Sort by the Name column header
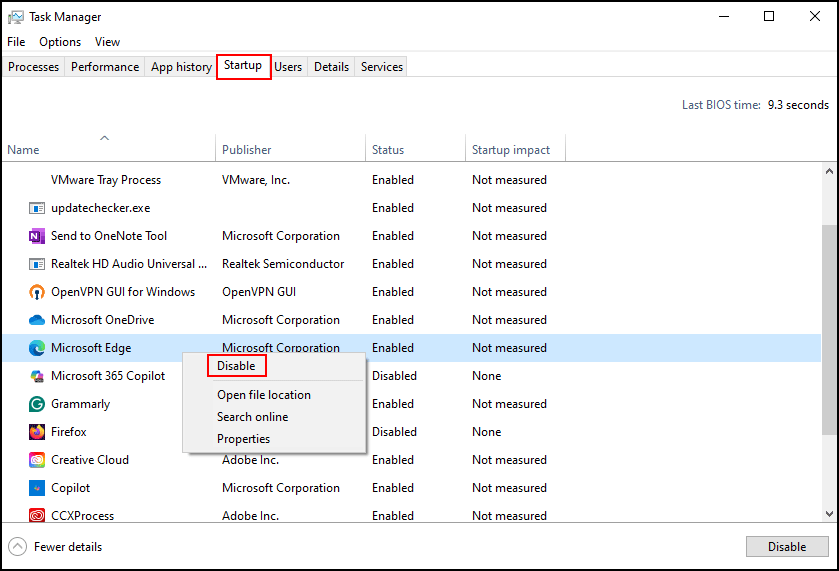Image resolution: width=839 pixels, height=571 pixels. pyautogui.click(x=109, y=148)
